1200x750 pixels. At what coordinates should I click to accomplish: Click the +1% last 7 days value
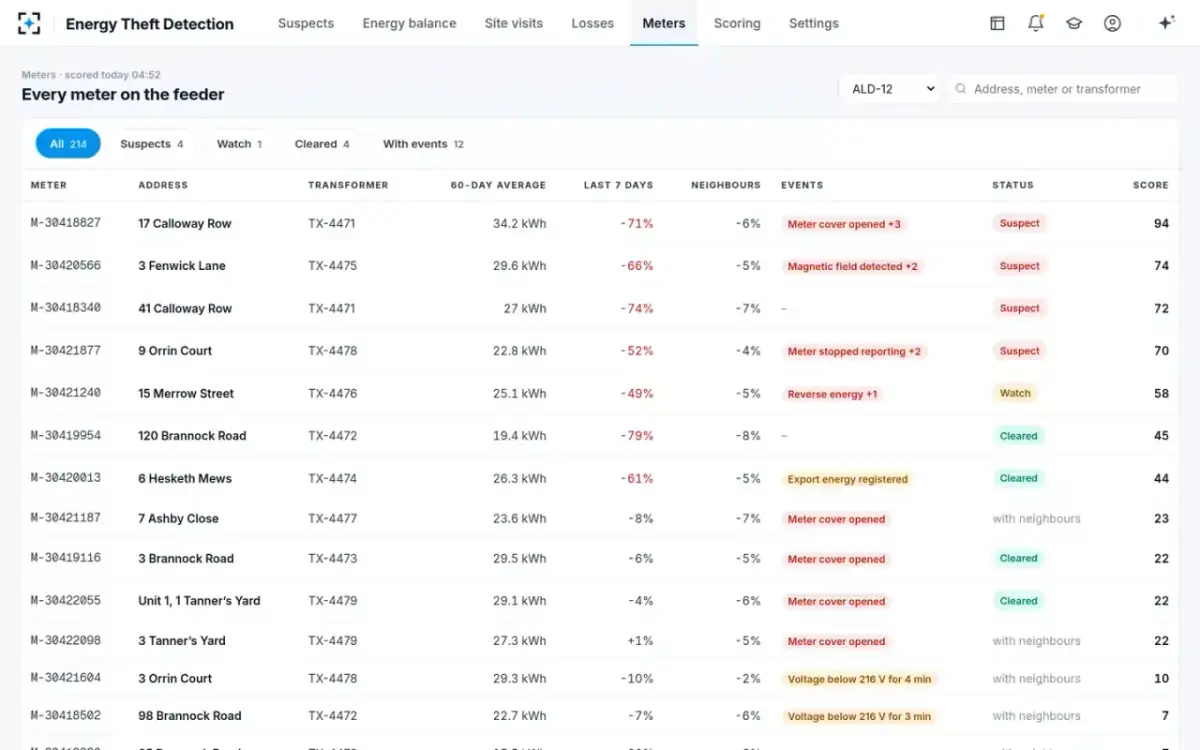click(x=640, y=641)
